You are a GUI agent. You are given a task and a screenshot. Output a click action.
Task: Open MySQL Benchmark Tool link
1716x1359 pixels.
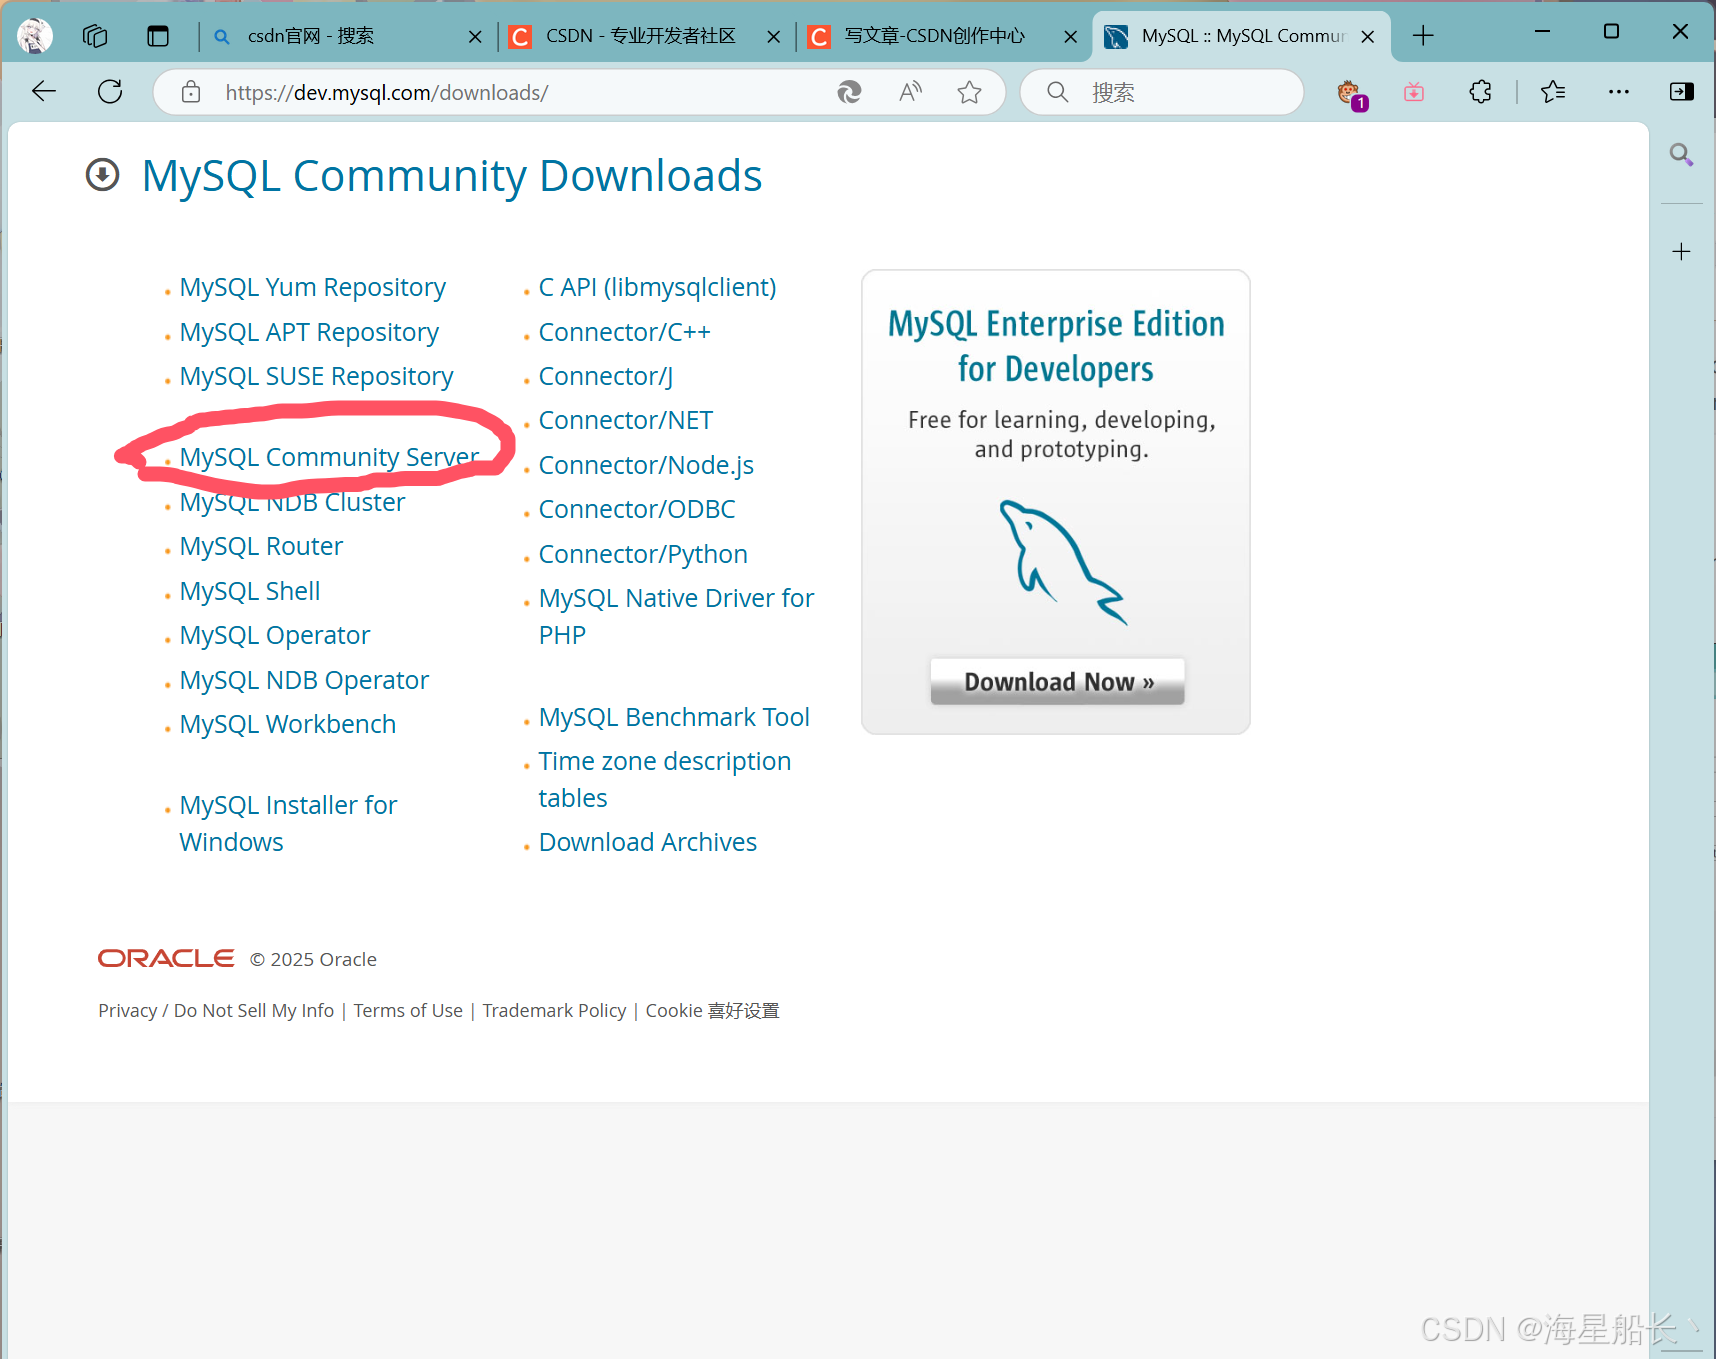(x=674, y=717)
